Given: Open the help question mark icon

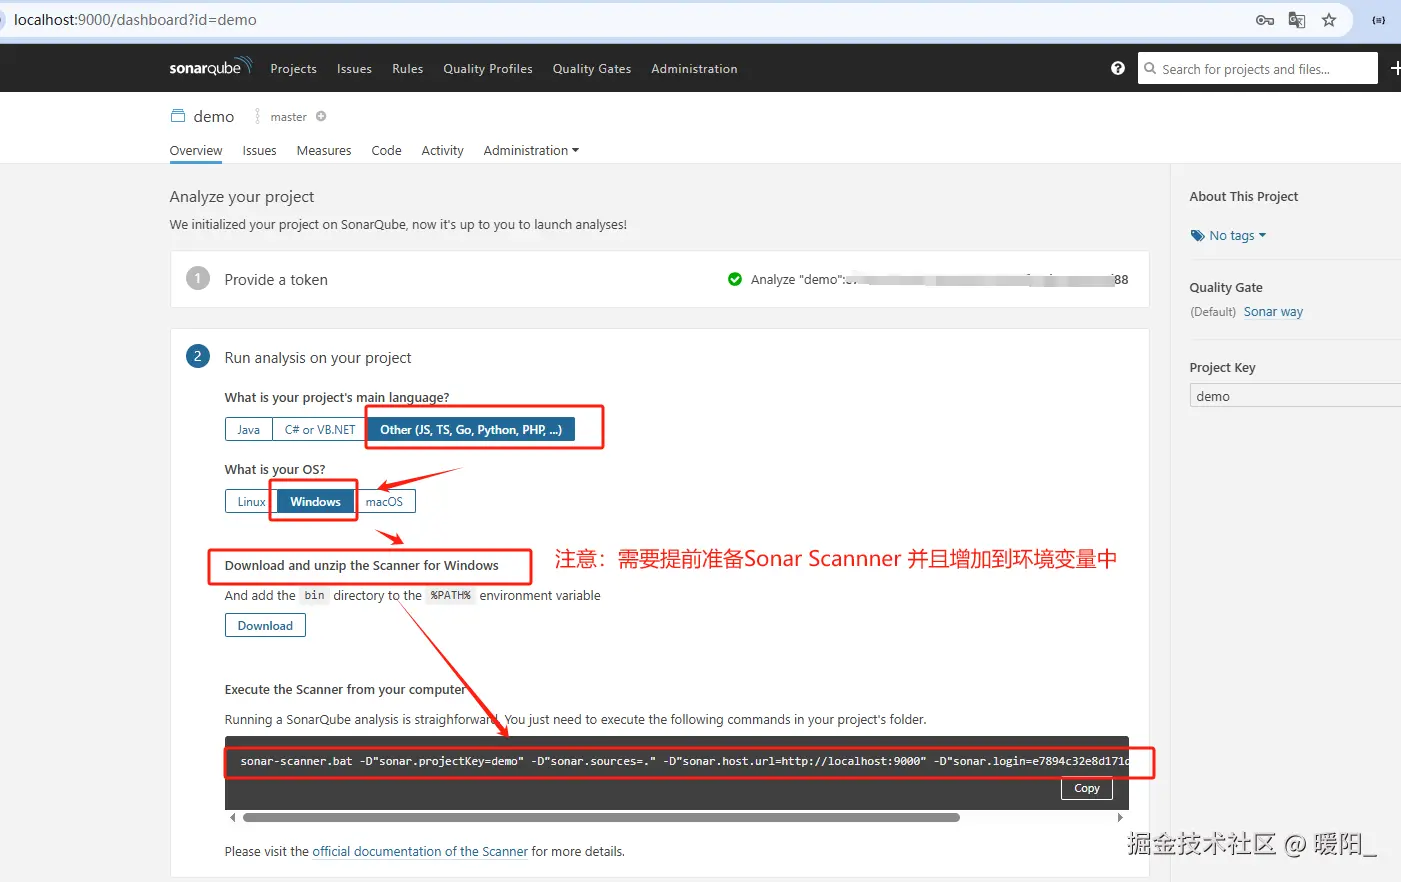Looking at the screenshot, I should (x=1118, y=68).
